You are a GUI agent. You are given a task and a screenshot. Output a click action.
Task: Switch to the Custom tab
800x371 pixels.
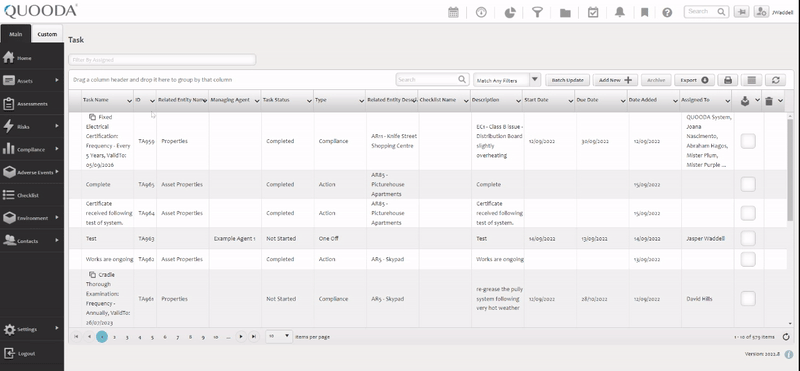47,34
